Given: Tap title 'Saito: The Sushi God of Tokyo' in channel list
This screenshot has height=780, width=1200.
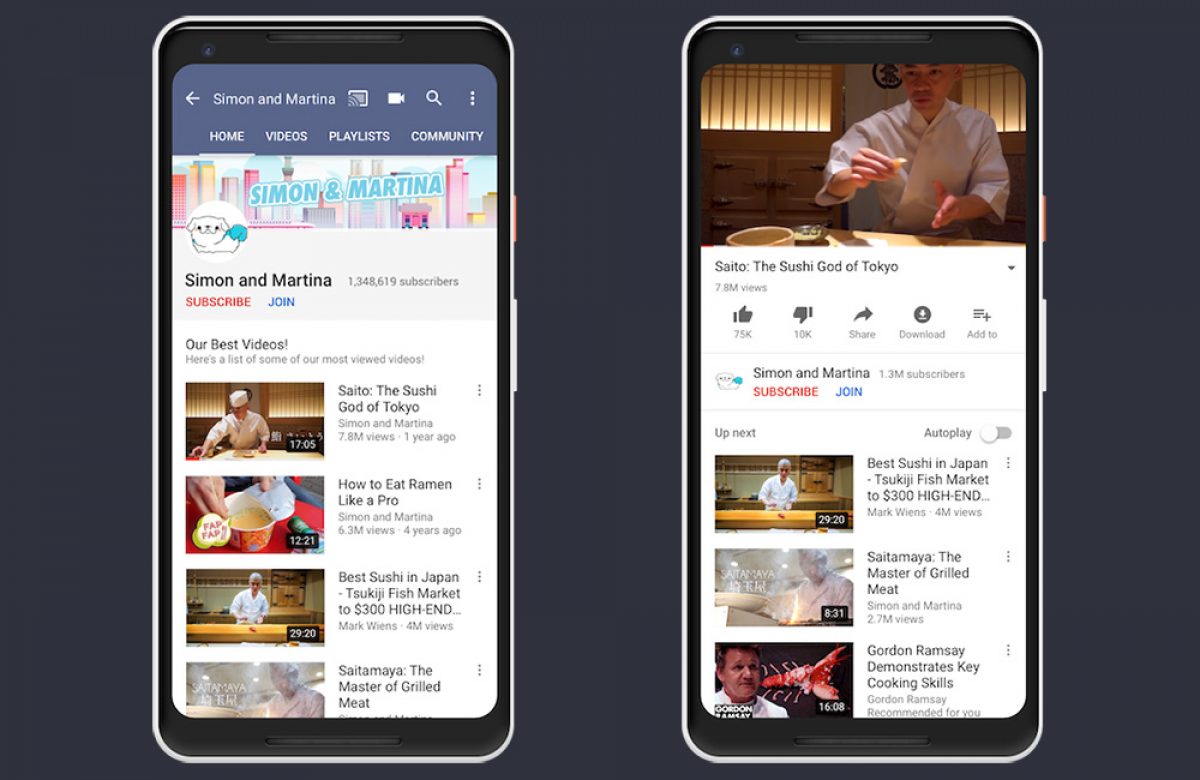Looking at the screenshot, I should pyautogui.click(x=387, y=398).
